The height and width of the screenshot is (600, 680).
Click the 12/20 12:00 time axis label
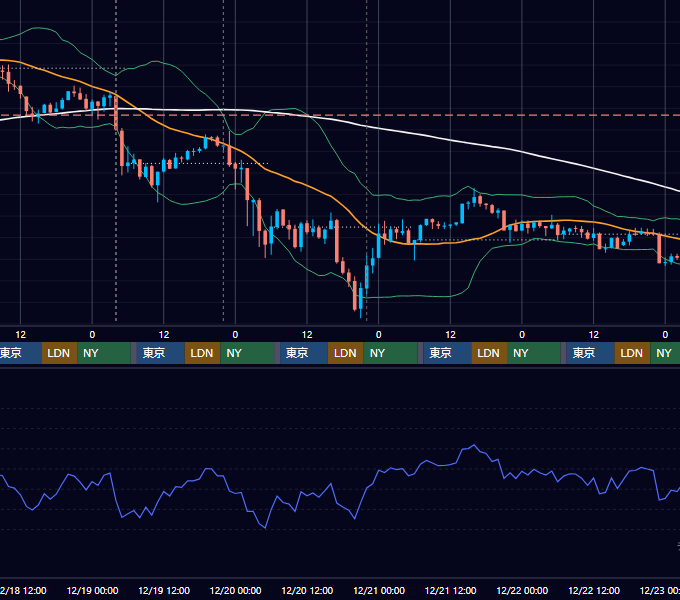[307, 590]
